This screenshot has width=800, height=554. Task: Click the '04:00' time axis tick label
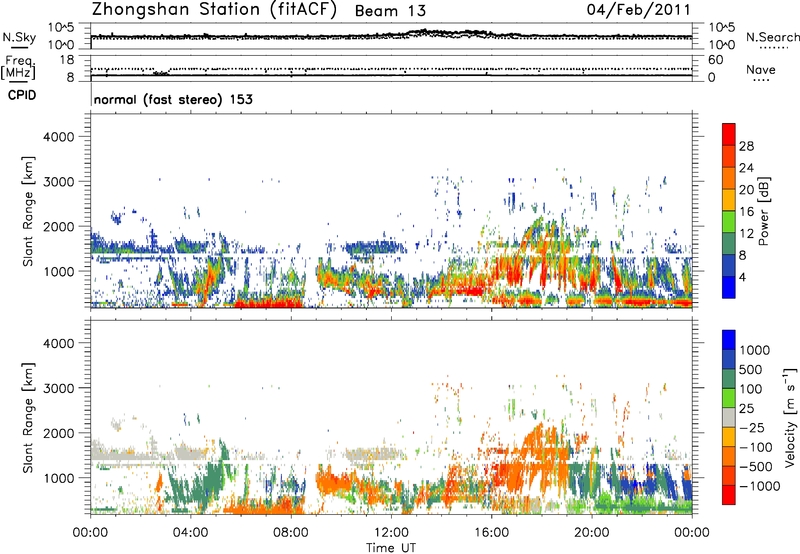click(x=191, y=533)
